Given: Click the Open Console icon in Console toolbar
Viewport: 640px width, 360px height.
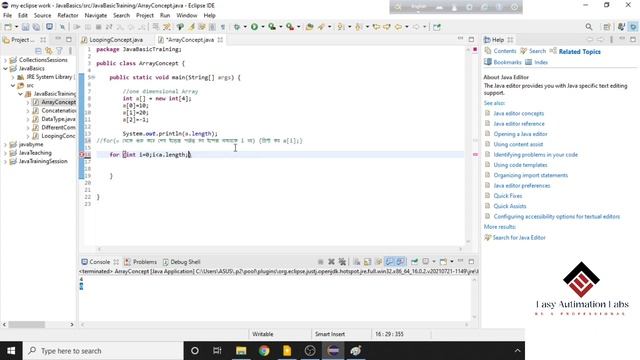Looking at the screenshot, I should click(443, 262).
